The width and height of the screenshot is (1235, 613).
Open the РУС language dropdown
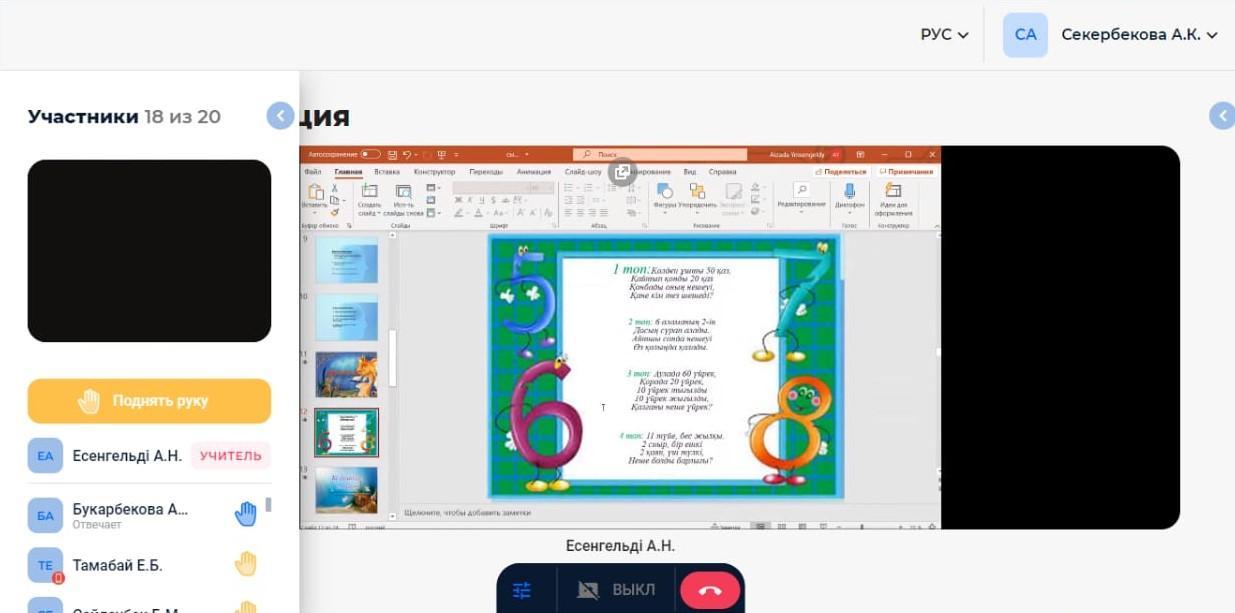tap(941, 35)
